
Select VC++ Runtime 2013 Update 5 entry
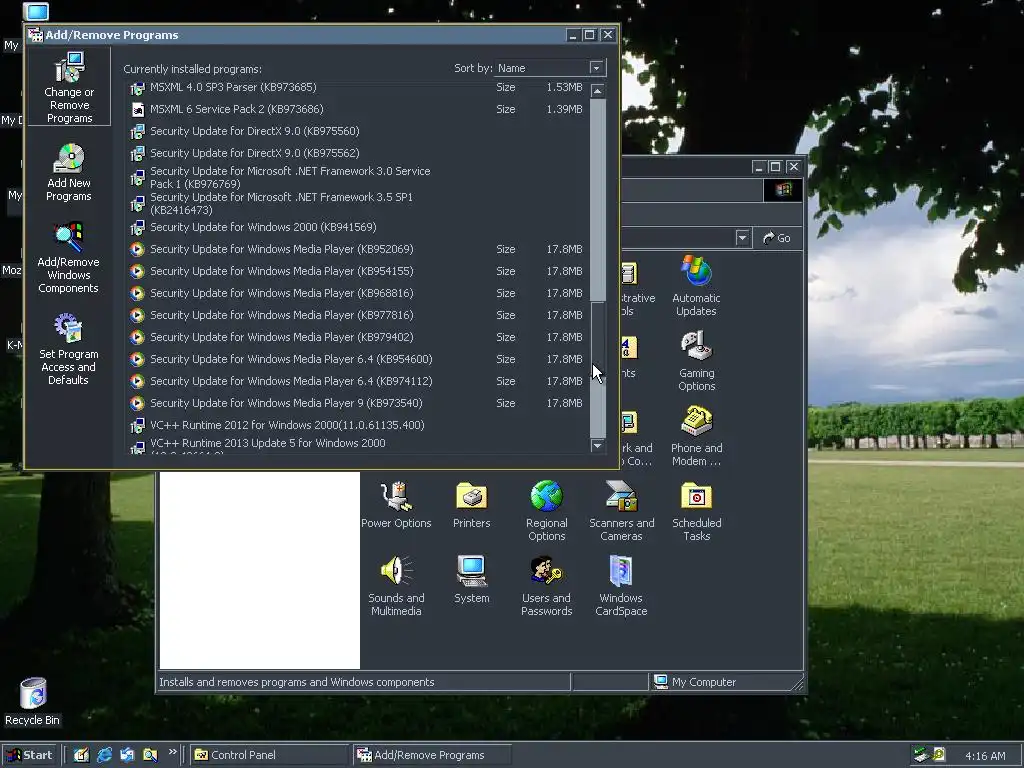pos(356,445)
